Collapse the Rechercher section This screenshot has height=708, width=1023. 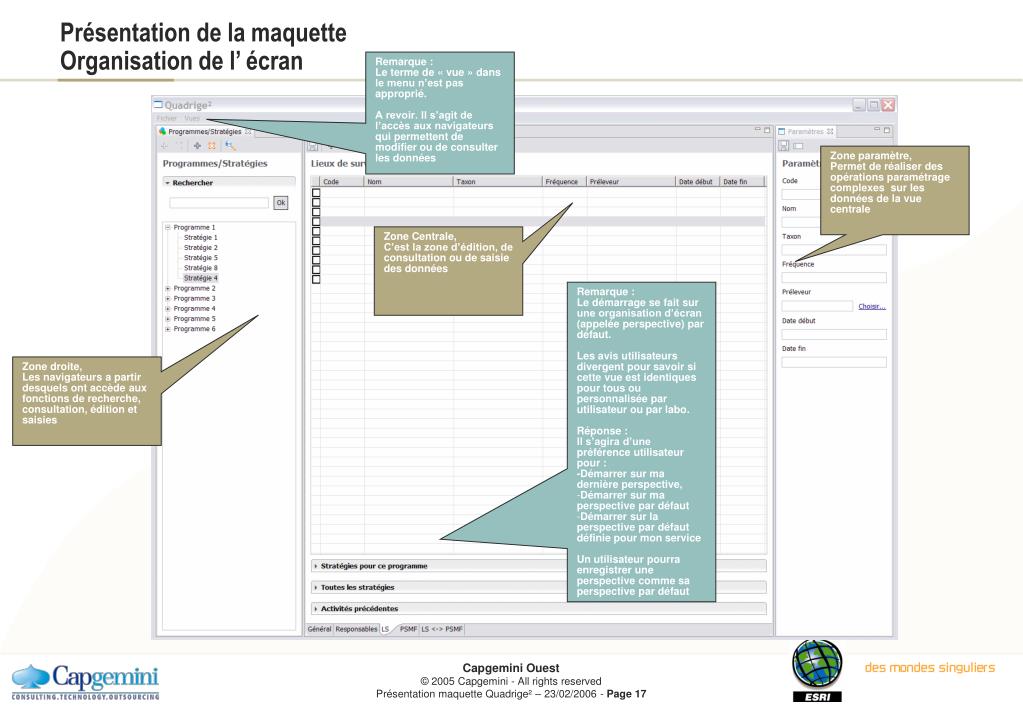click(x=168, y=183)
